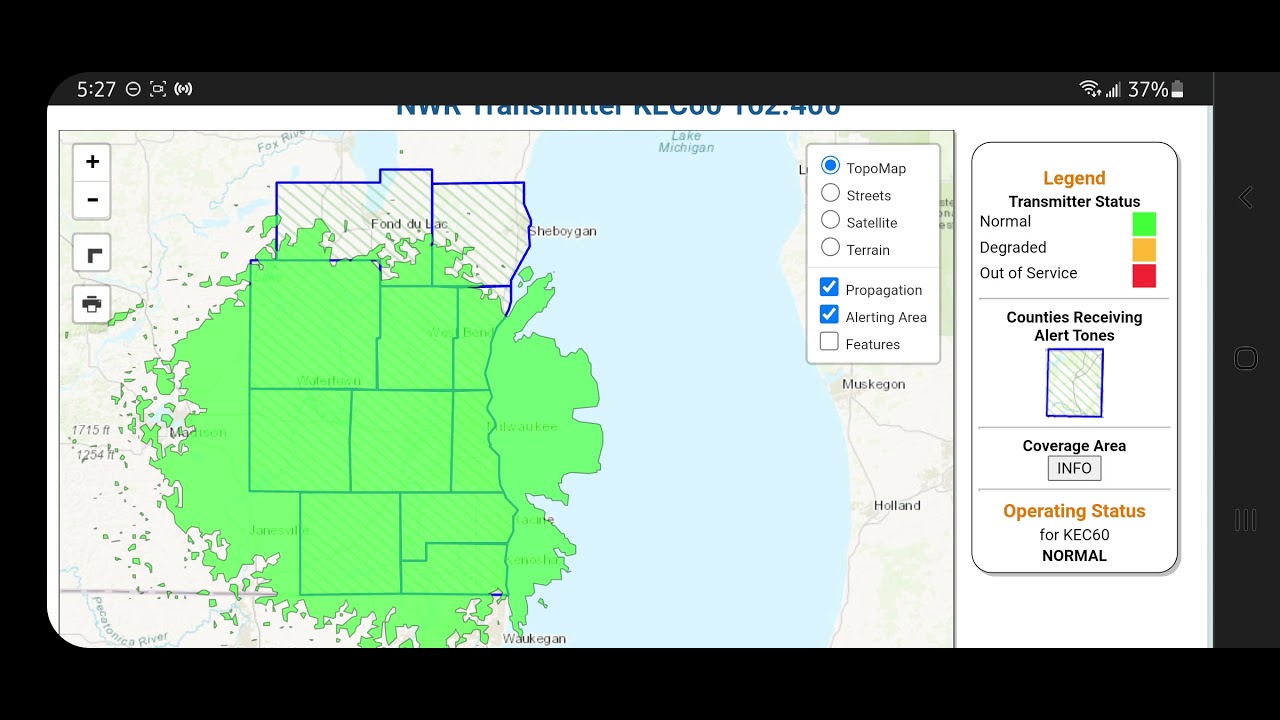The height and width of the screenshot is (720, 1280).
Task: Click the red Out of Service swatch
Action: click(x=1144, y=276)
